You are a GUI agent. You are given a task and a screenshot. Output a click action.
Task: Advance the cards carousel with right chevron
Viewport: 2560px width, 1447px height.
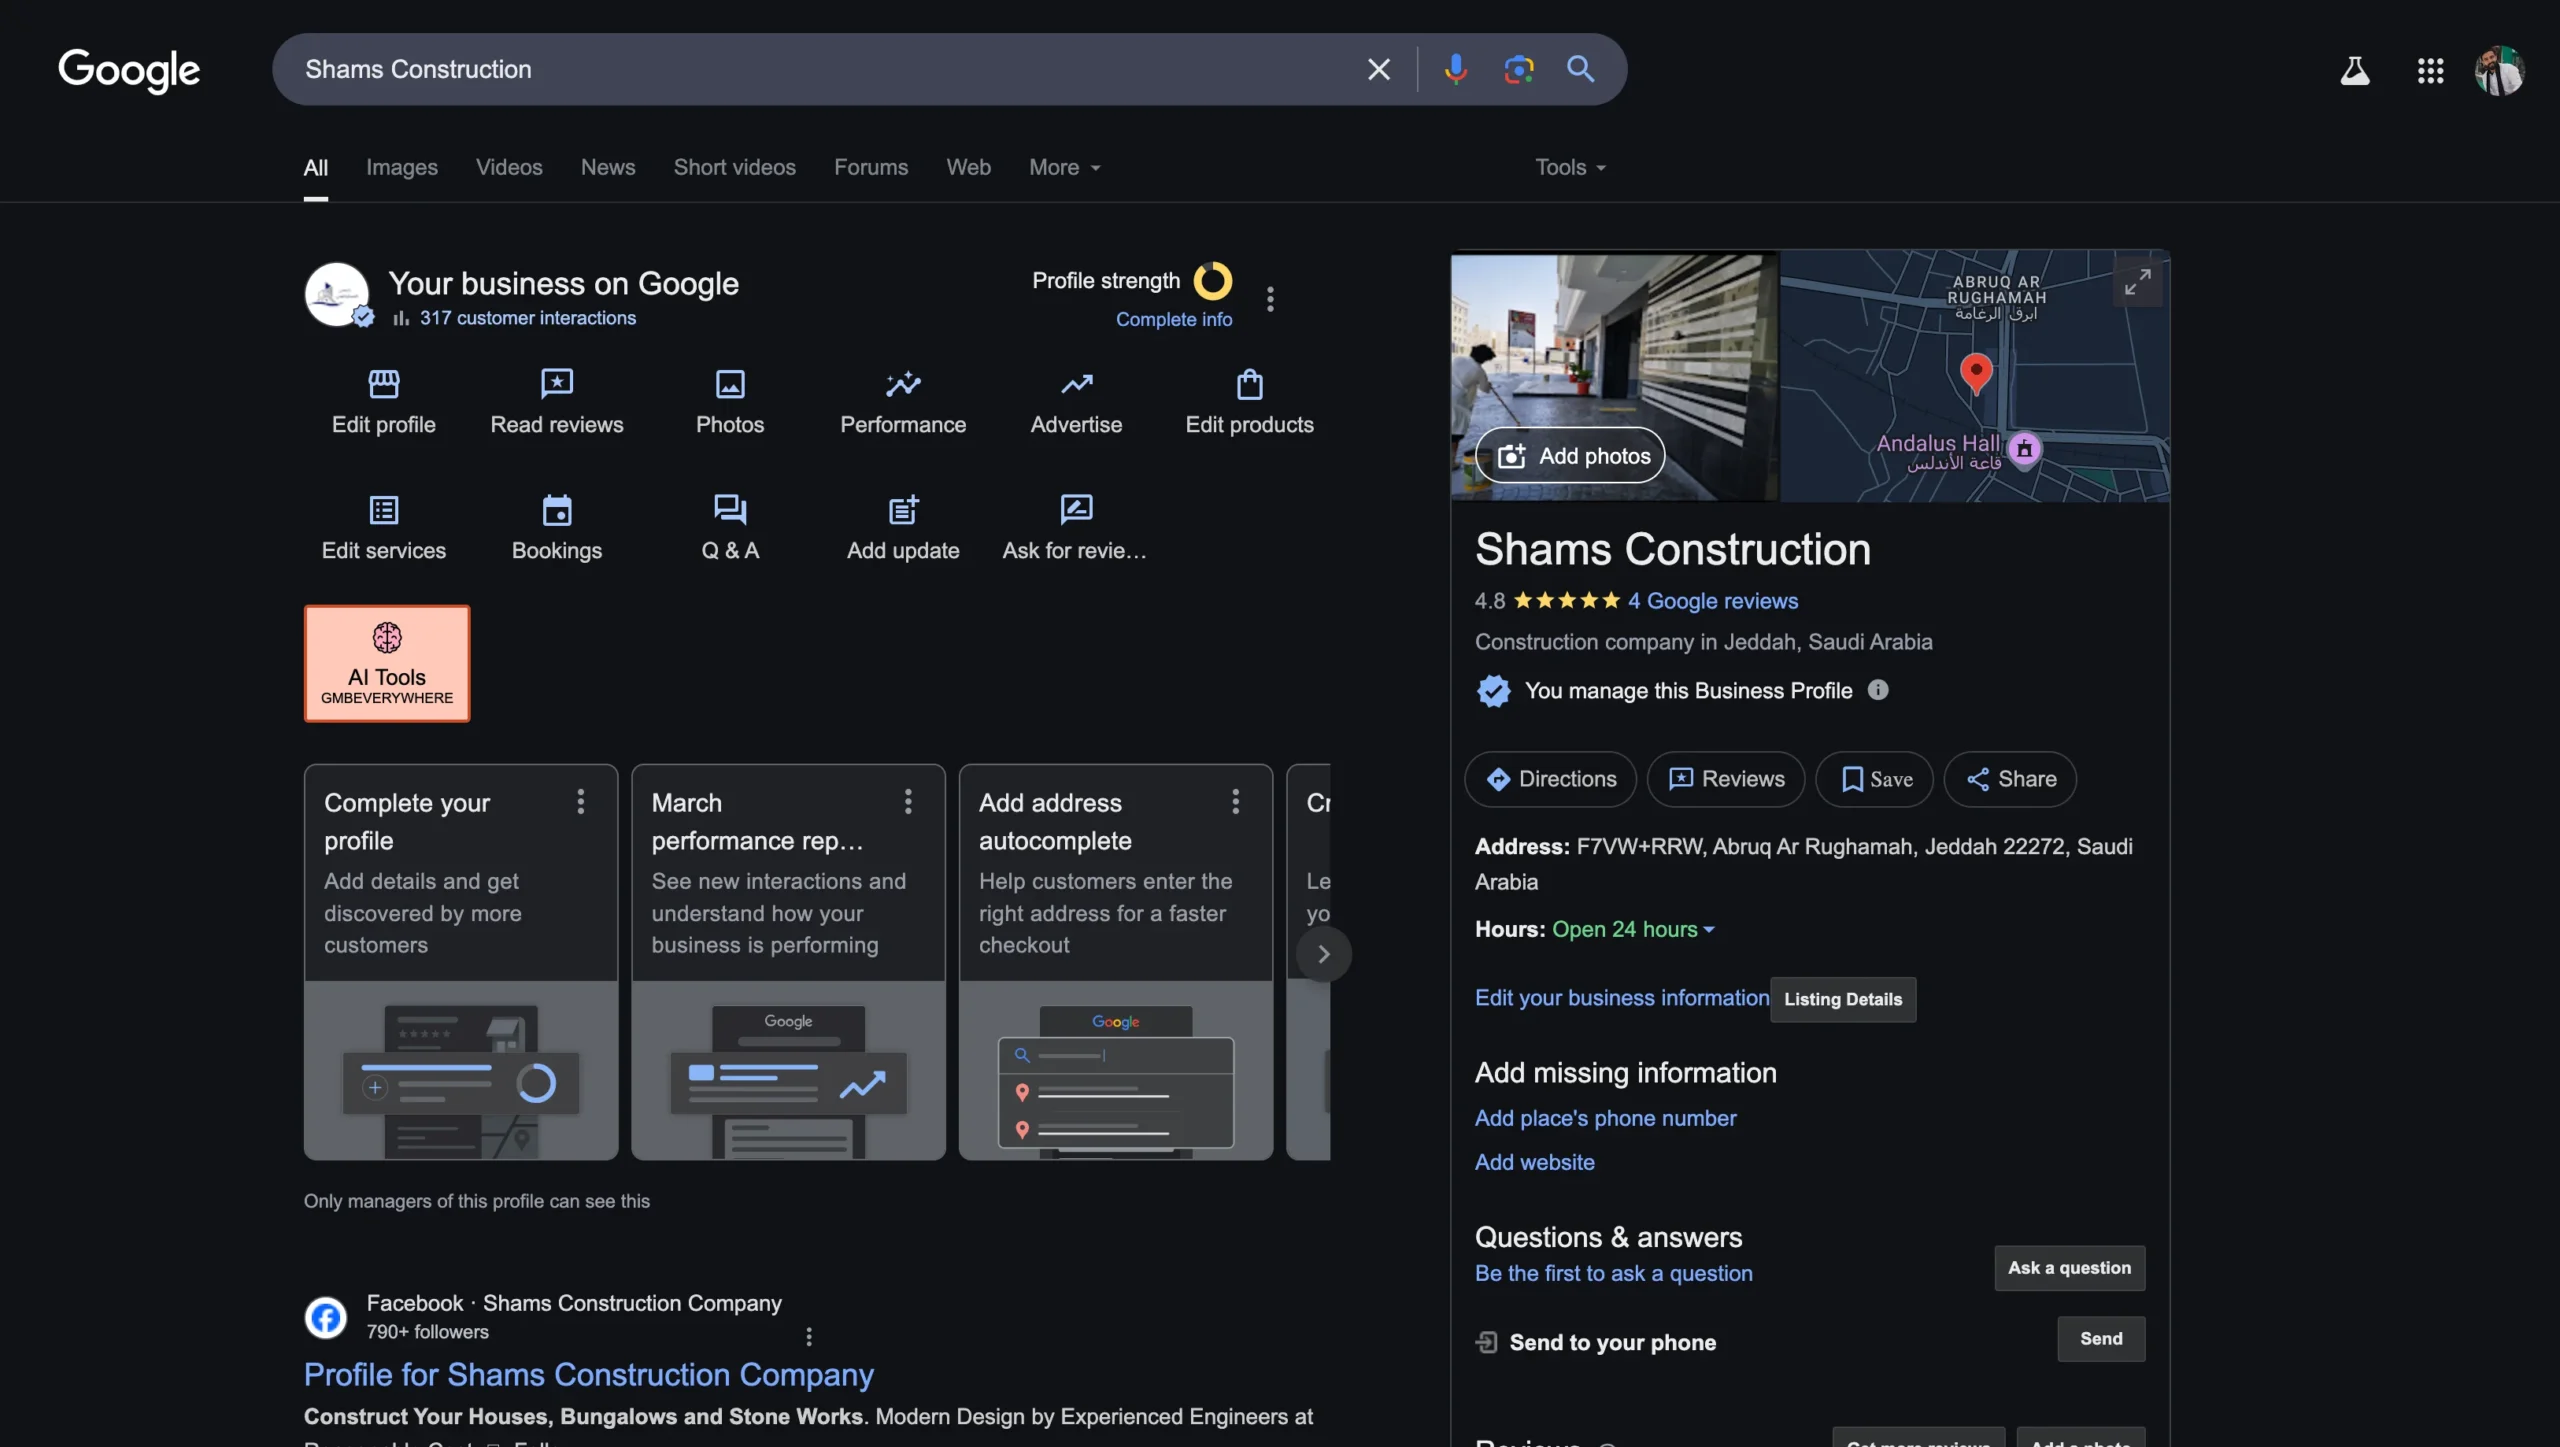pyautogui.click(x=1323, y=954)
